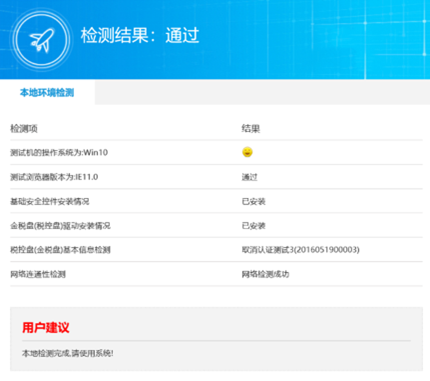Click 已安装 result for 基础安全控件

(253, 201)
